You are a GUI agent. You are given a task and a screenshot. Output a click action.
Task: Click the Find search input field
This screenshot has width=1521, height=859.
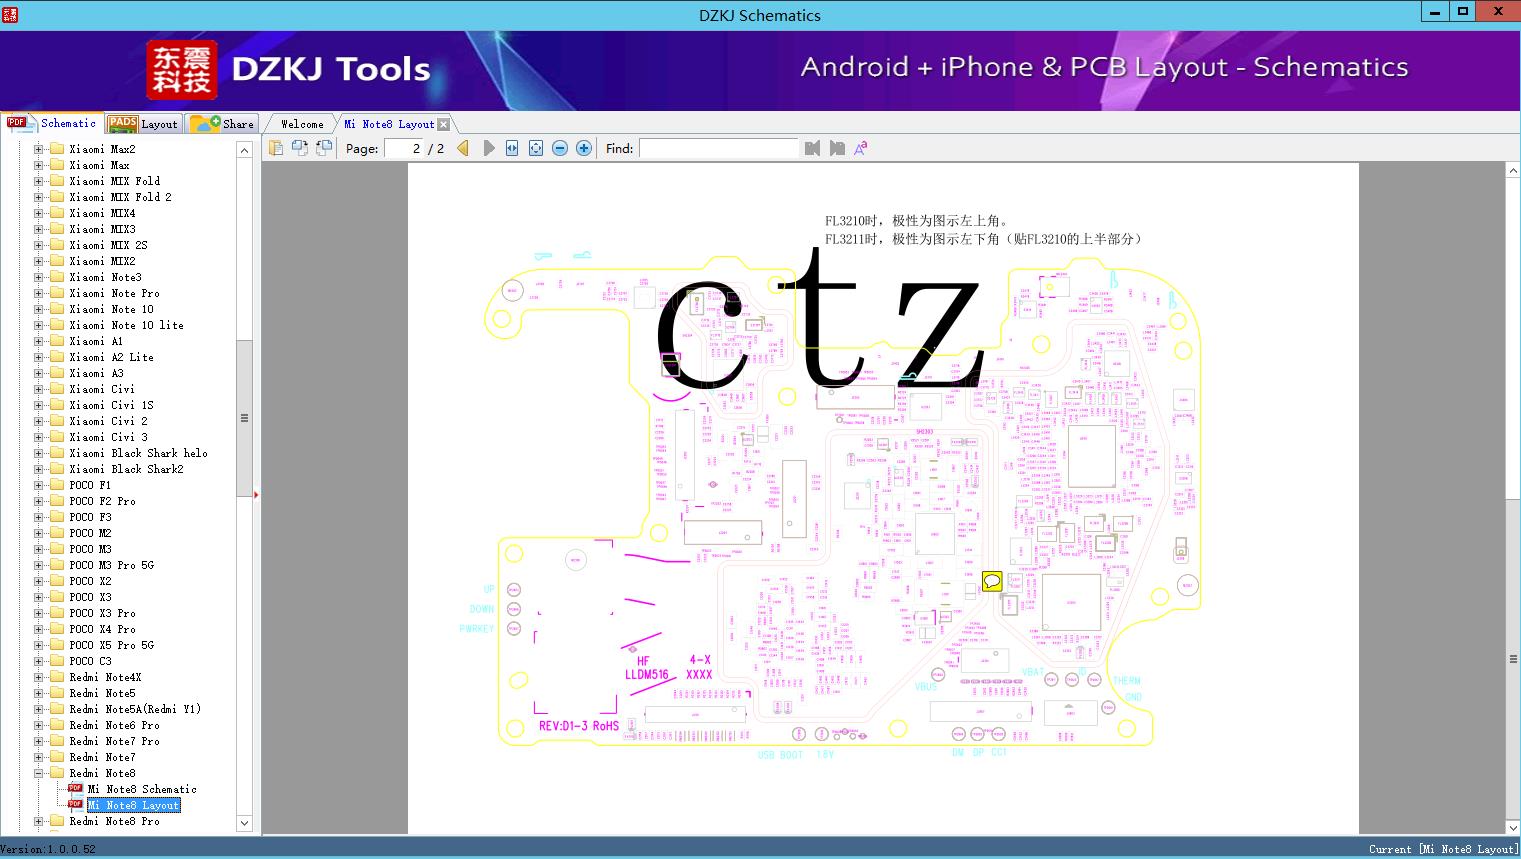(719, 148)
